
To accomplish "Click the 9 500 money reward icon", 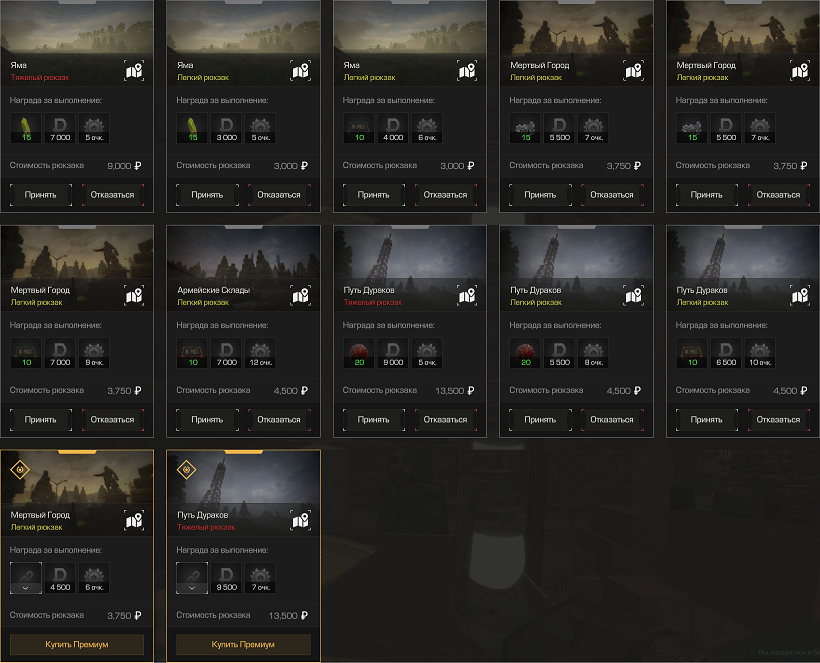I will point(226,578).
